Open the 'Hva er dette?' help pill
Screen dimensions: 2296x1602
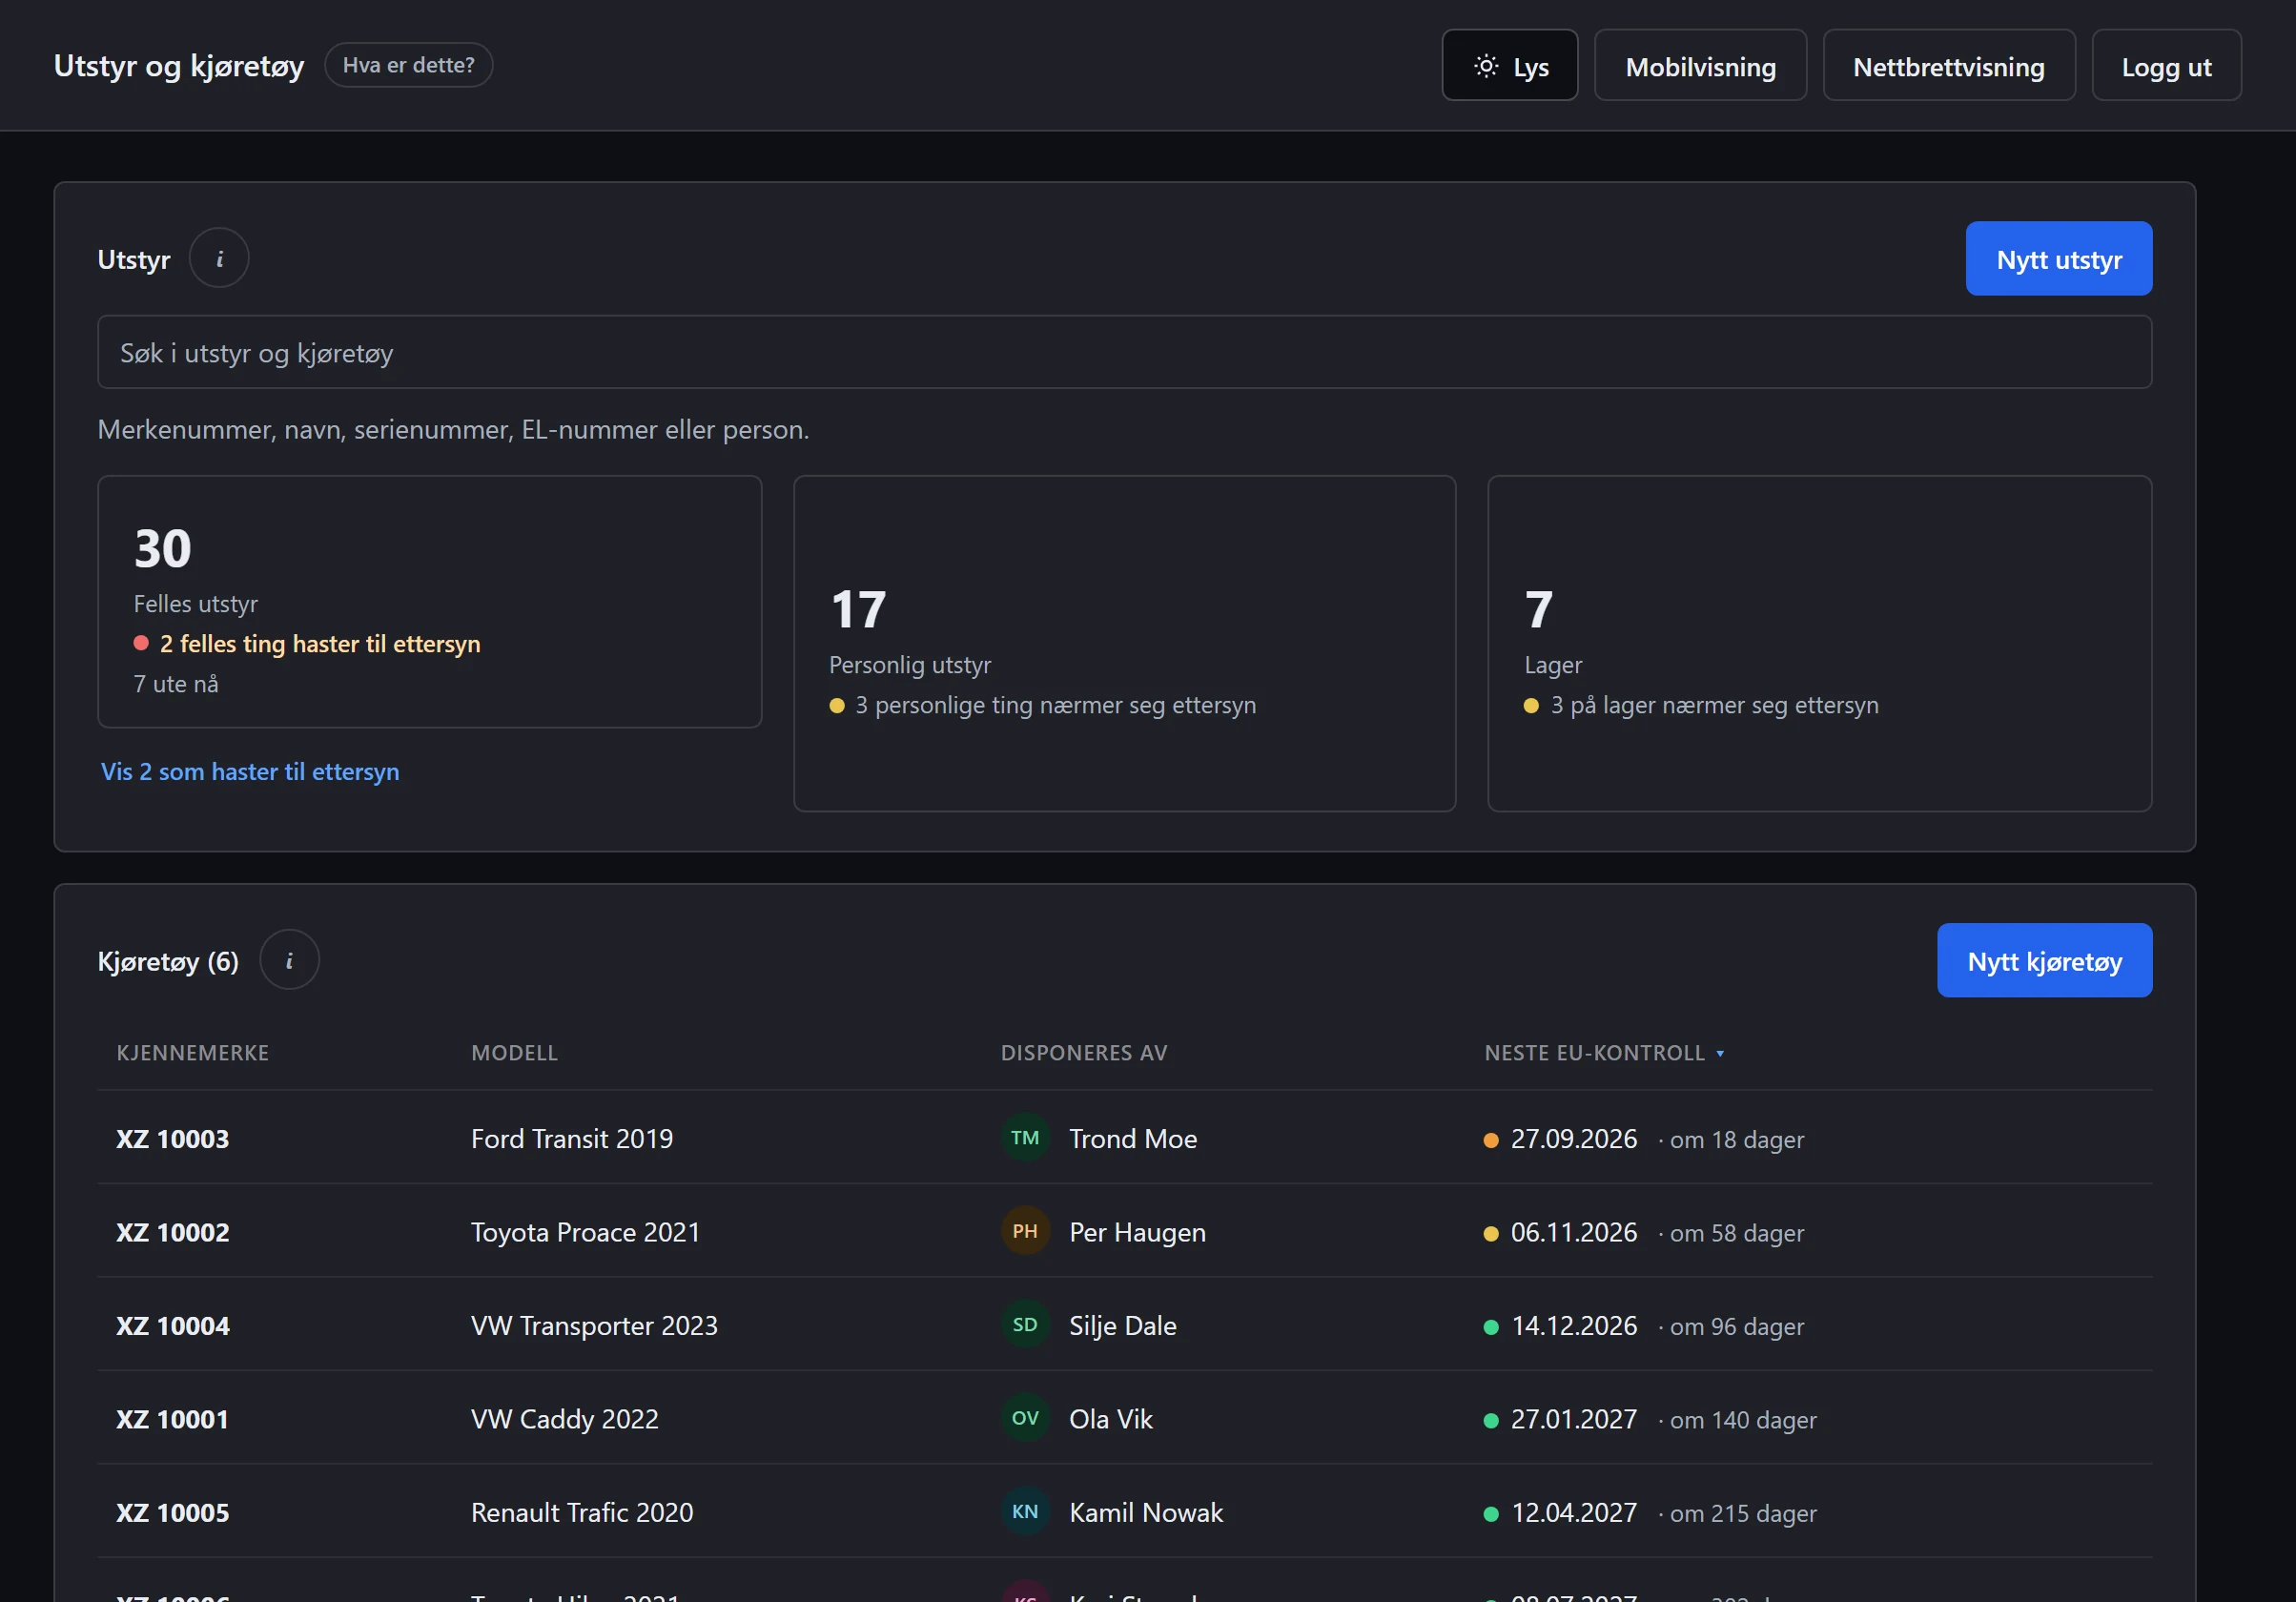tap(408, 65)
